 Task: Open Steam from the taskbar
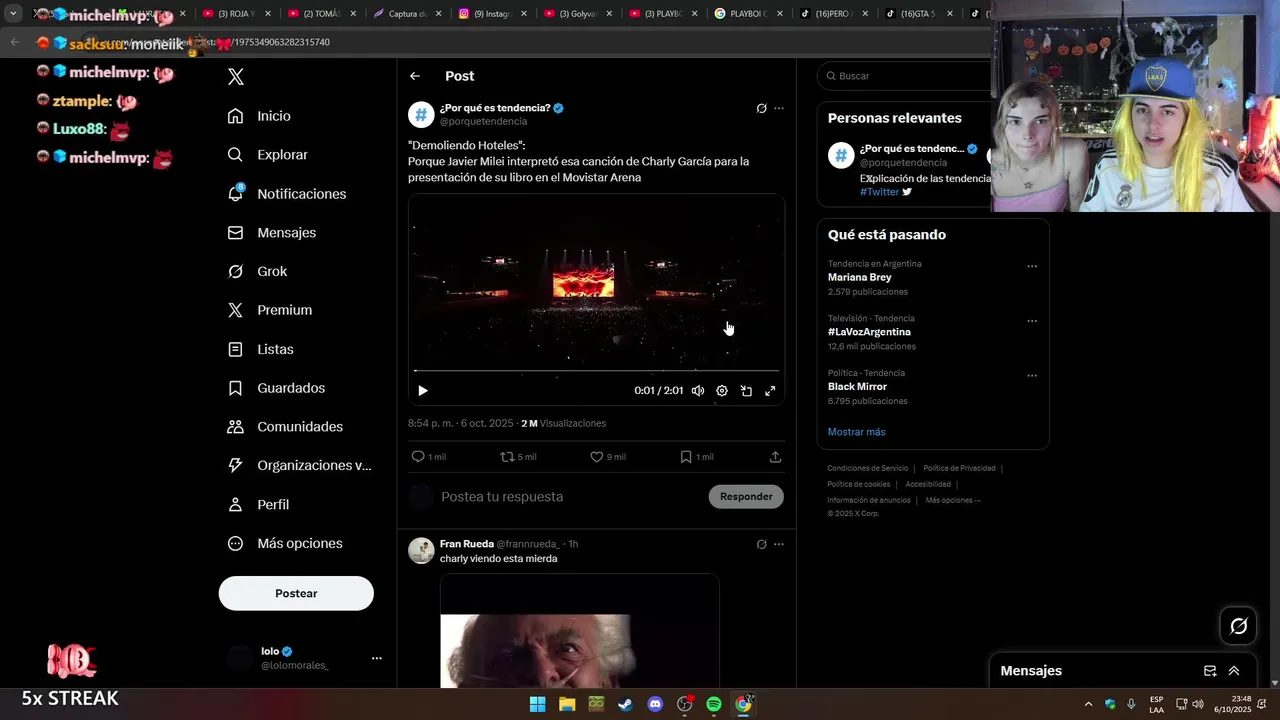point(626,704)
